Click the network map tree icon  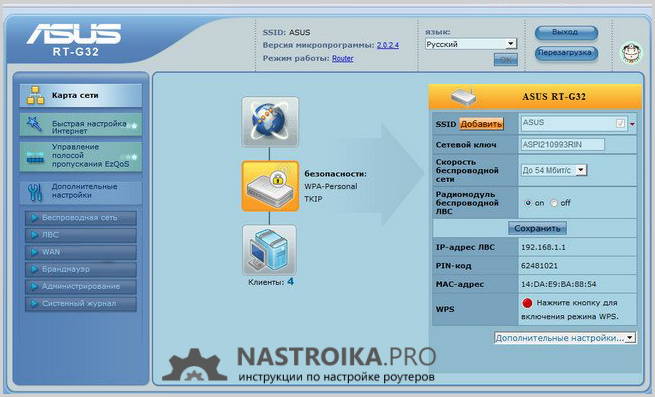click(36, 95)
